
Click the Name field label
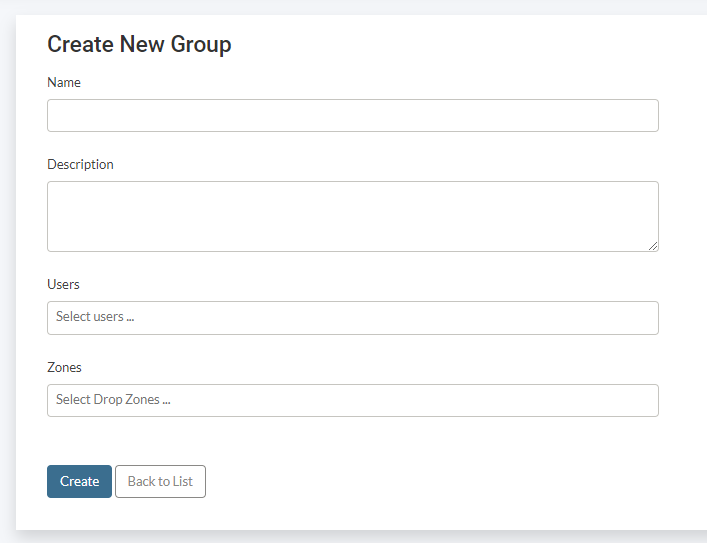coord(64,82)
